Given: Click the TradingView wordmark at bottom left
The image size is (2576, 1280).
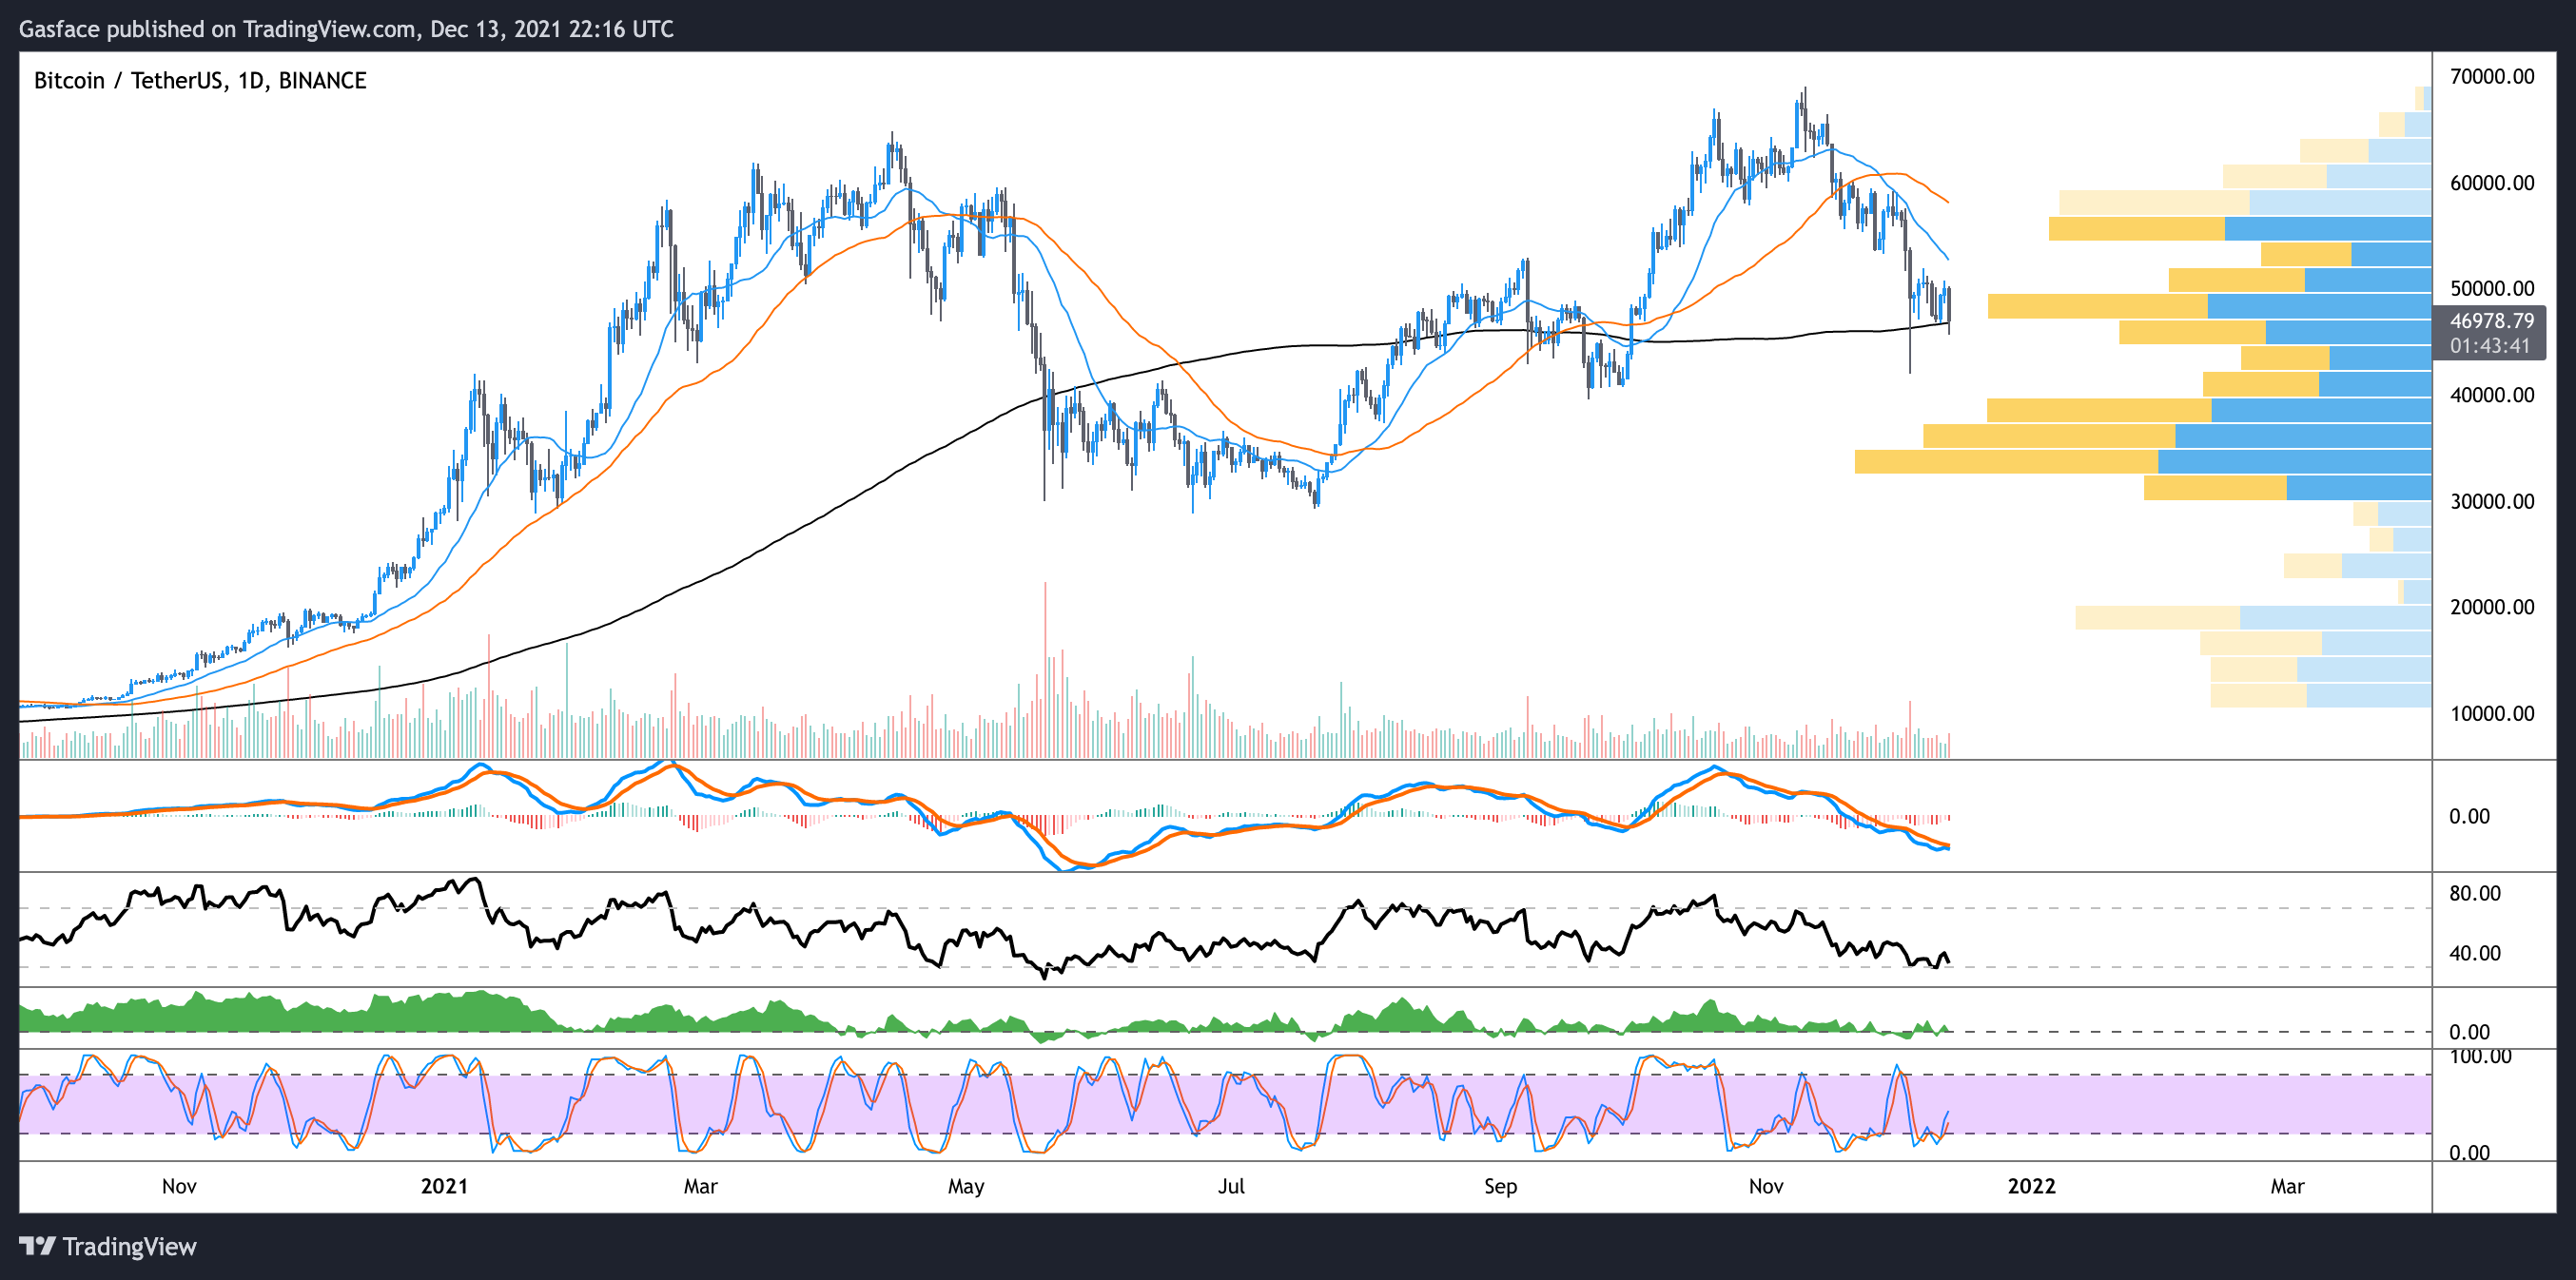Looking at the screenshot, I should pyautogui.click(x=129, y=1246).
